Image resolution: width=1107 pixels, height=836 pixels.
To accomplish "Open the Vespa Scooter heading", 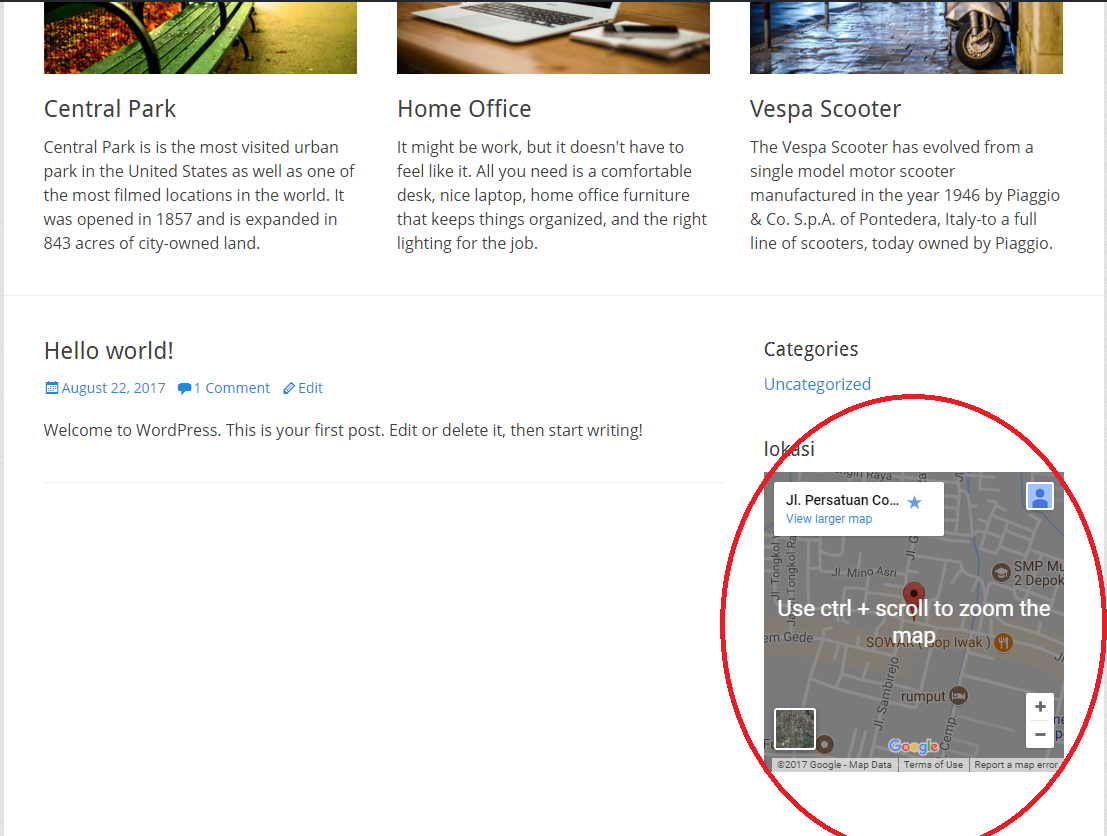I will (x=825, y=109).
